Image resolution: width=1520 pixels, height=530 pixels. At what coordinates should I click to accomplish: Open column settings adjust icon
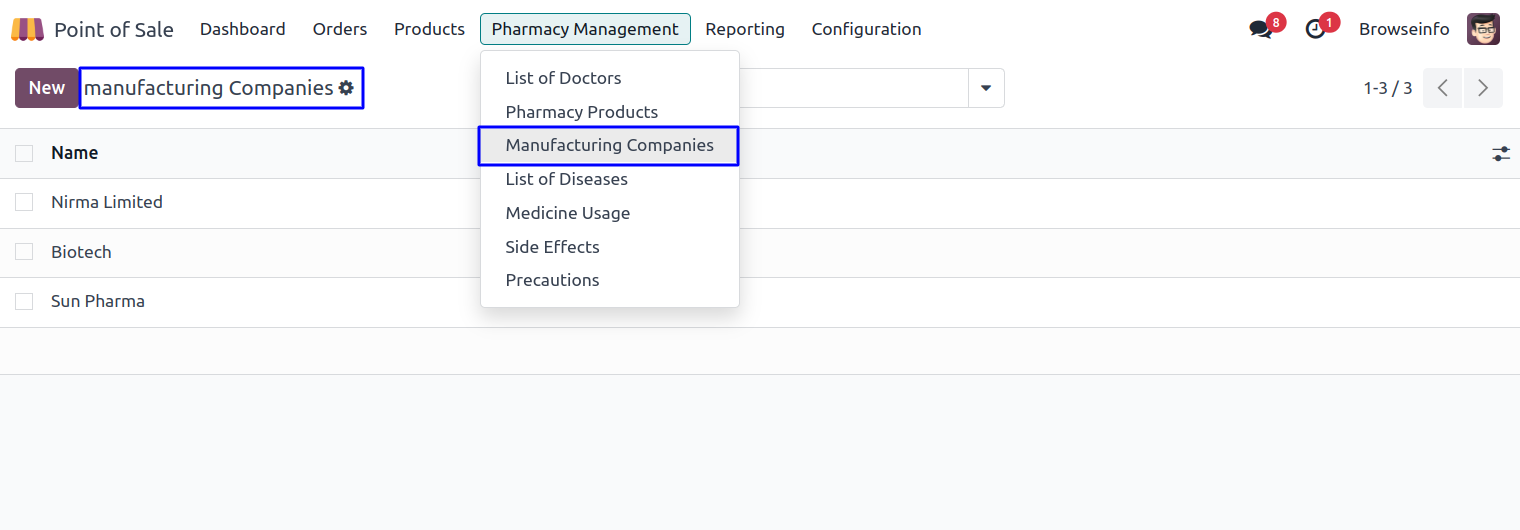[x=1501, y=153]
